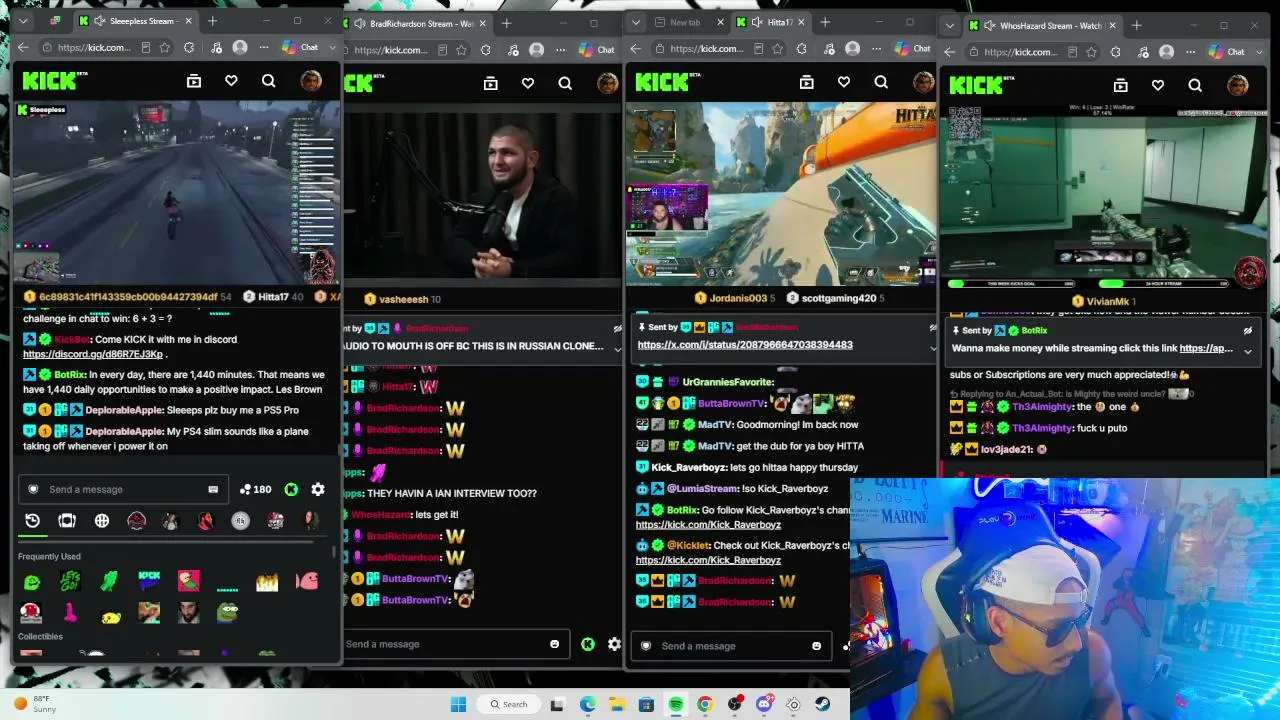Select the globe emotes tab in the emote picker
Image resolution: width=1280 pixels, height=720 pixels.
click(x=102, y=521)
